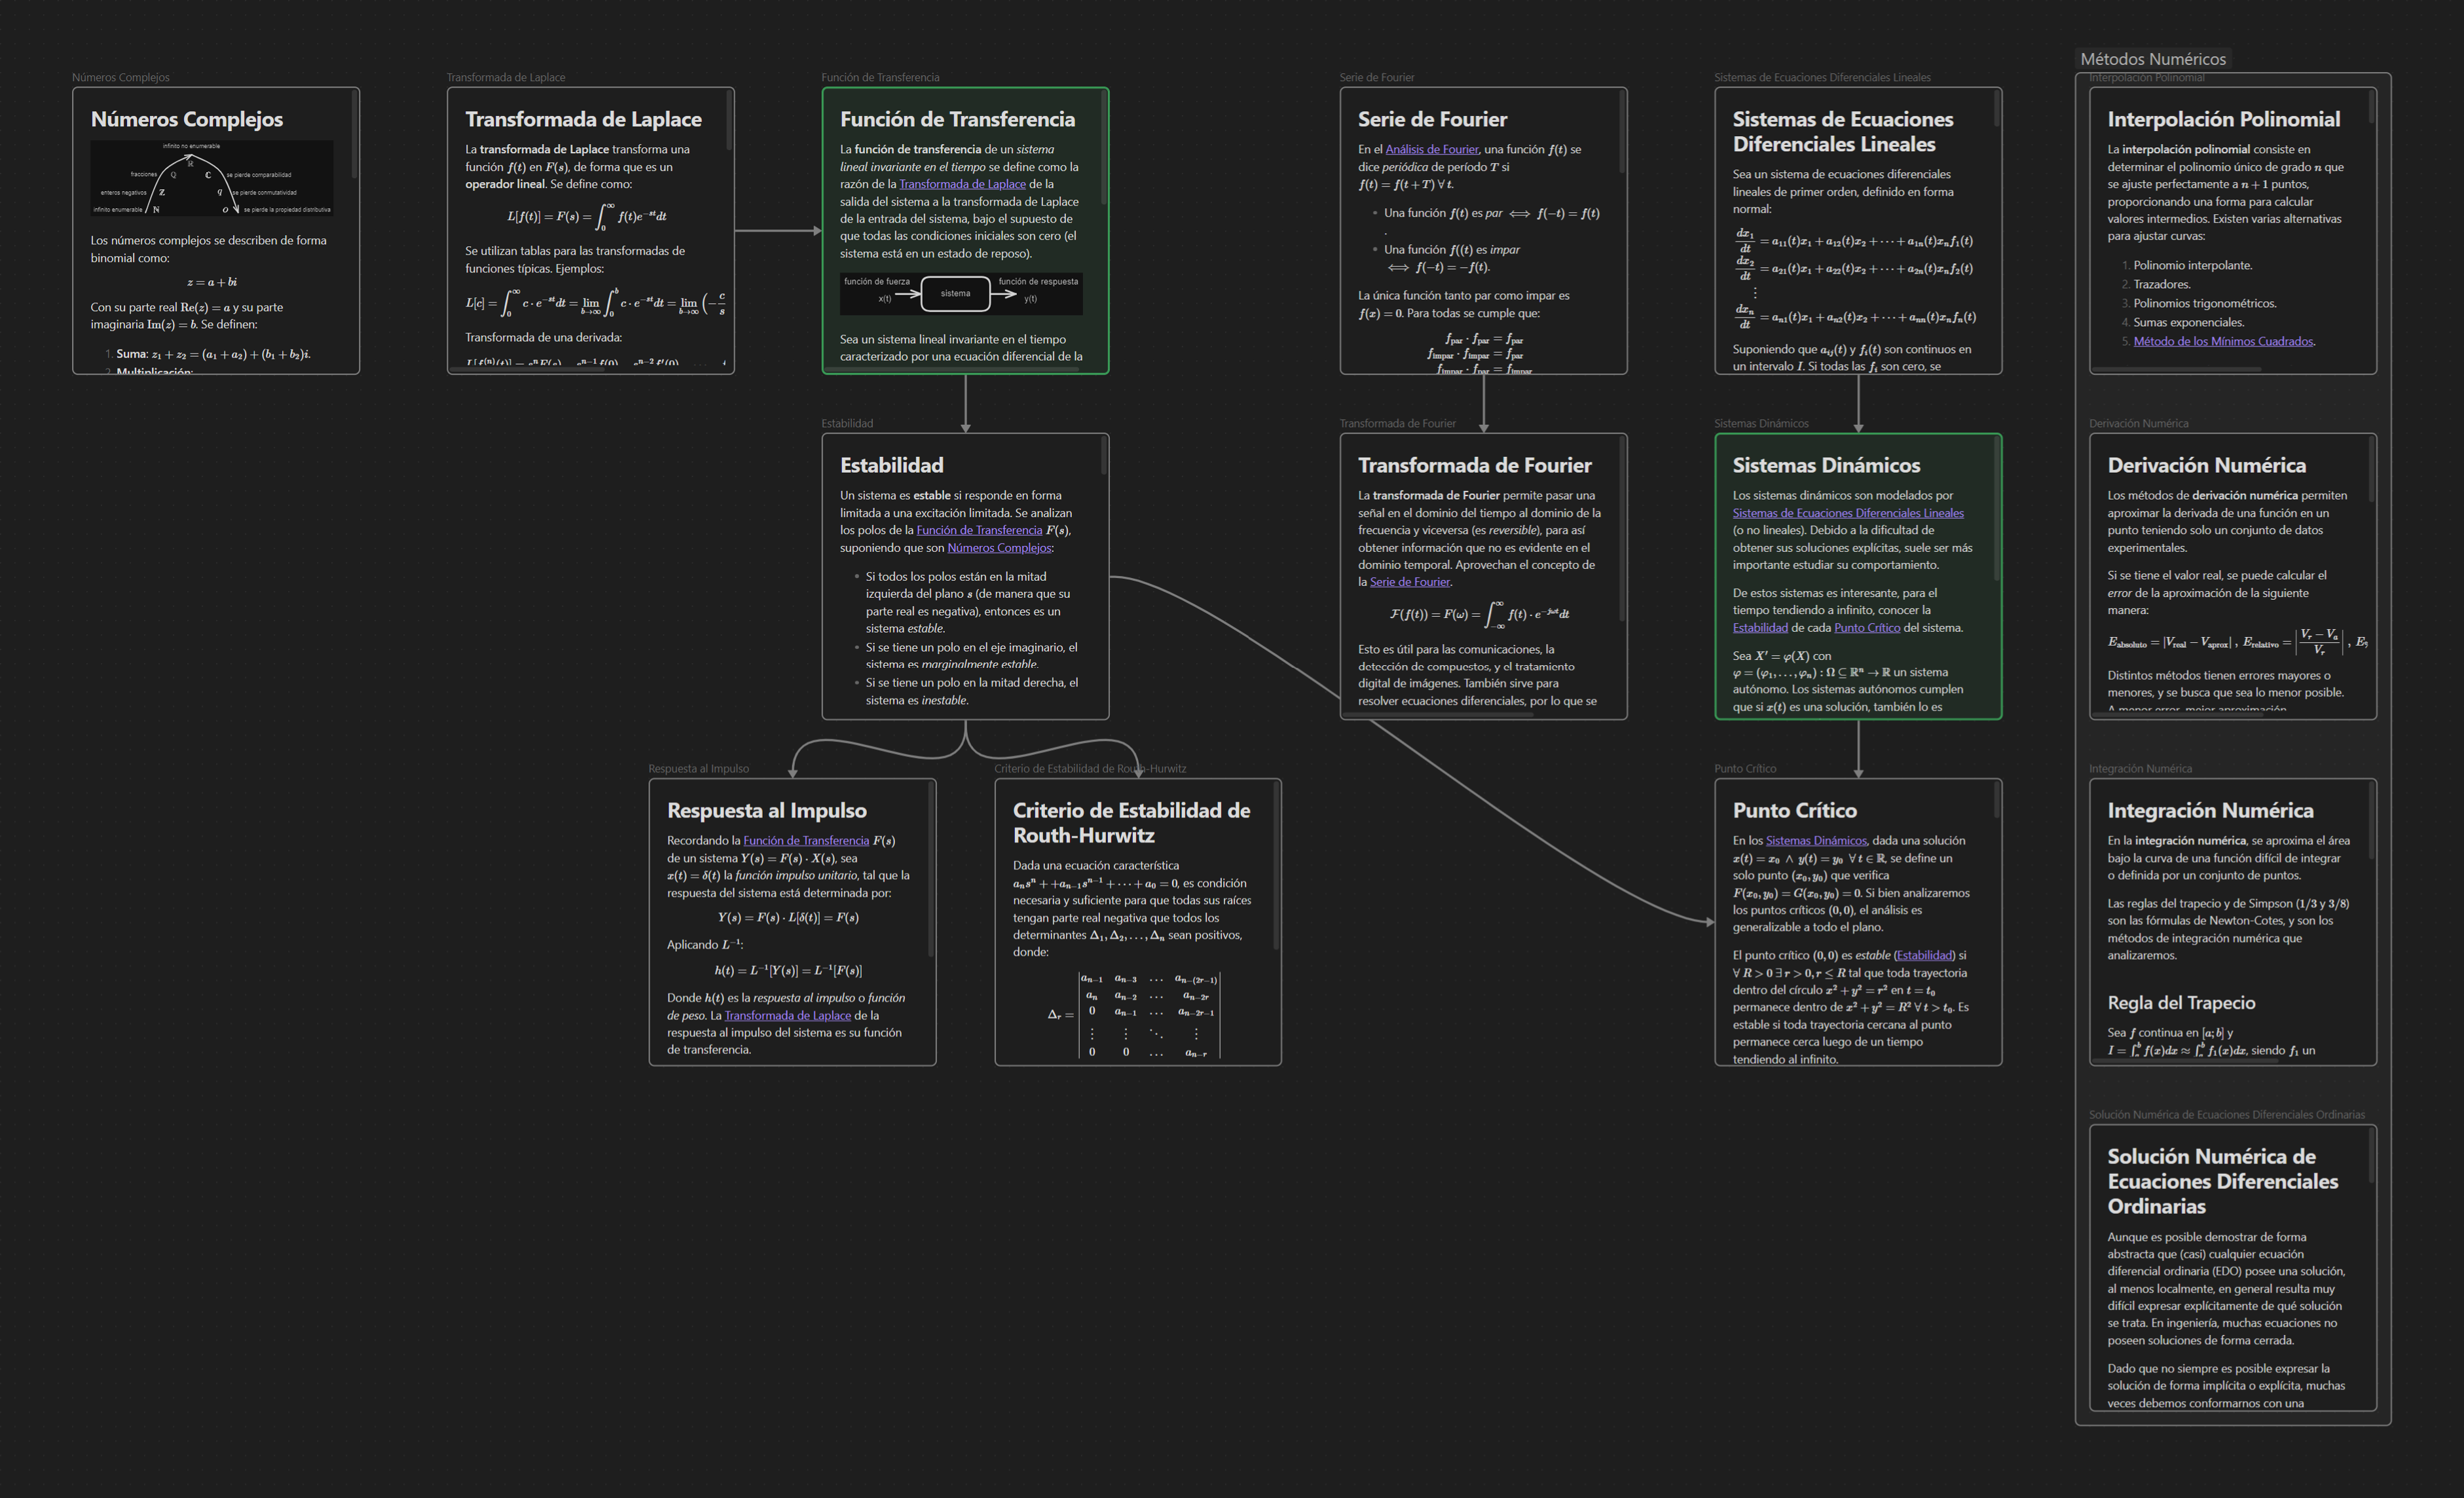Select the Solución Numérica de Ecuaciones Diferenciales Ordinarias card label
Viewport: 2464px width, 1498px height.
click(x=2227, y=1115)
